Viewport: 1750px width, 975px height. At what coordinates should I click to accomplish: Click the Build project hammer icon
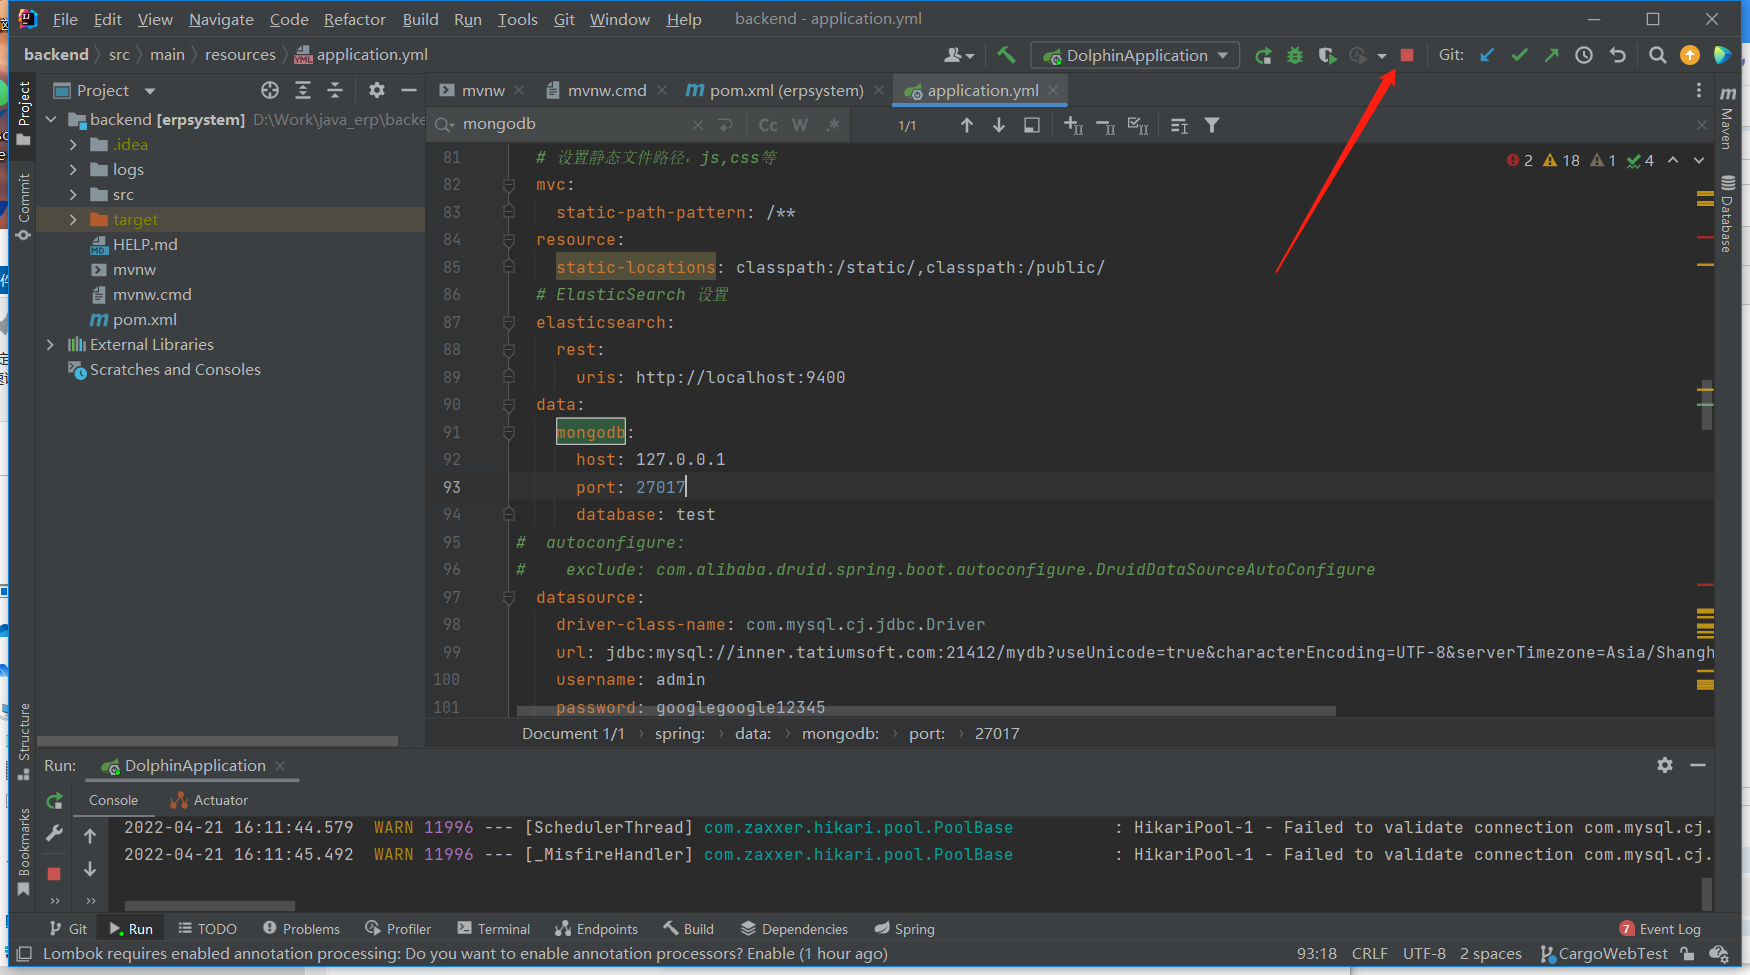click(1006, 56)
